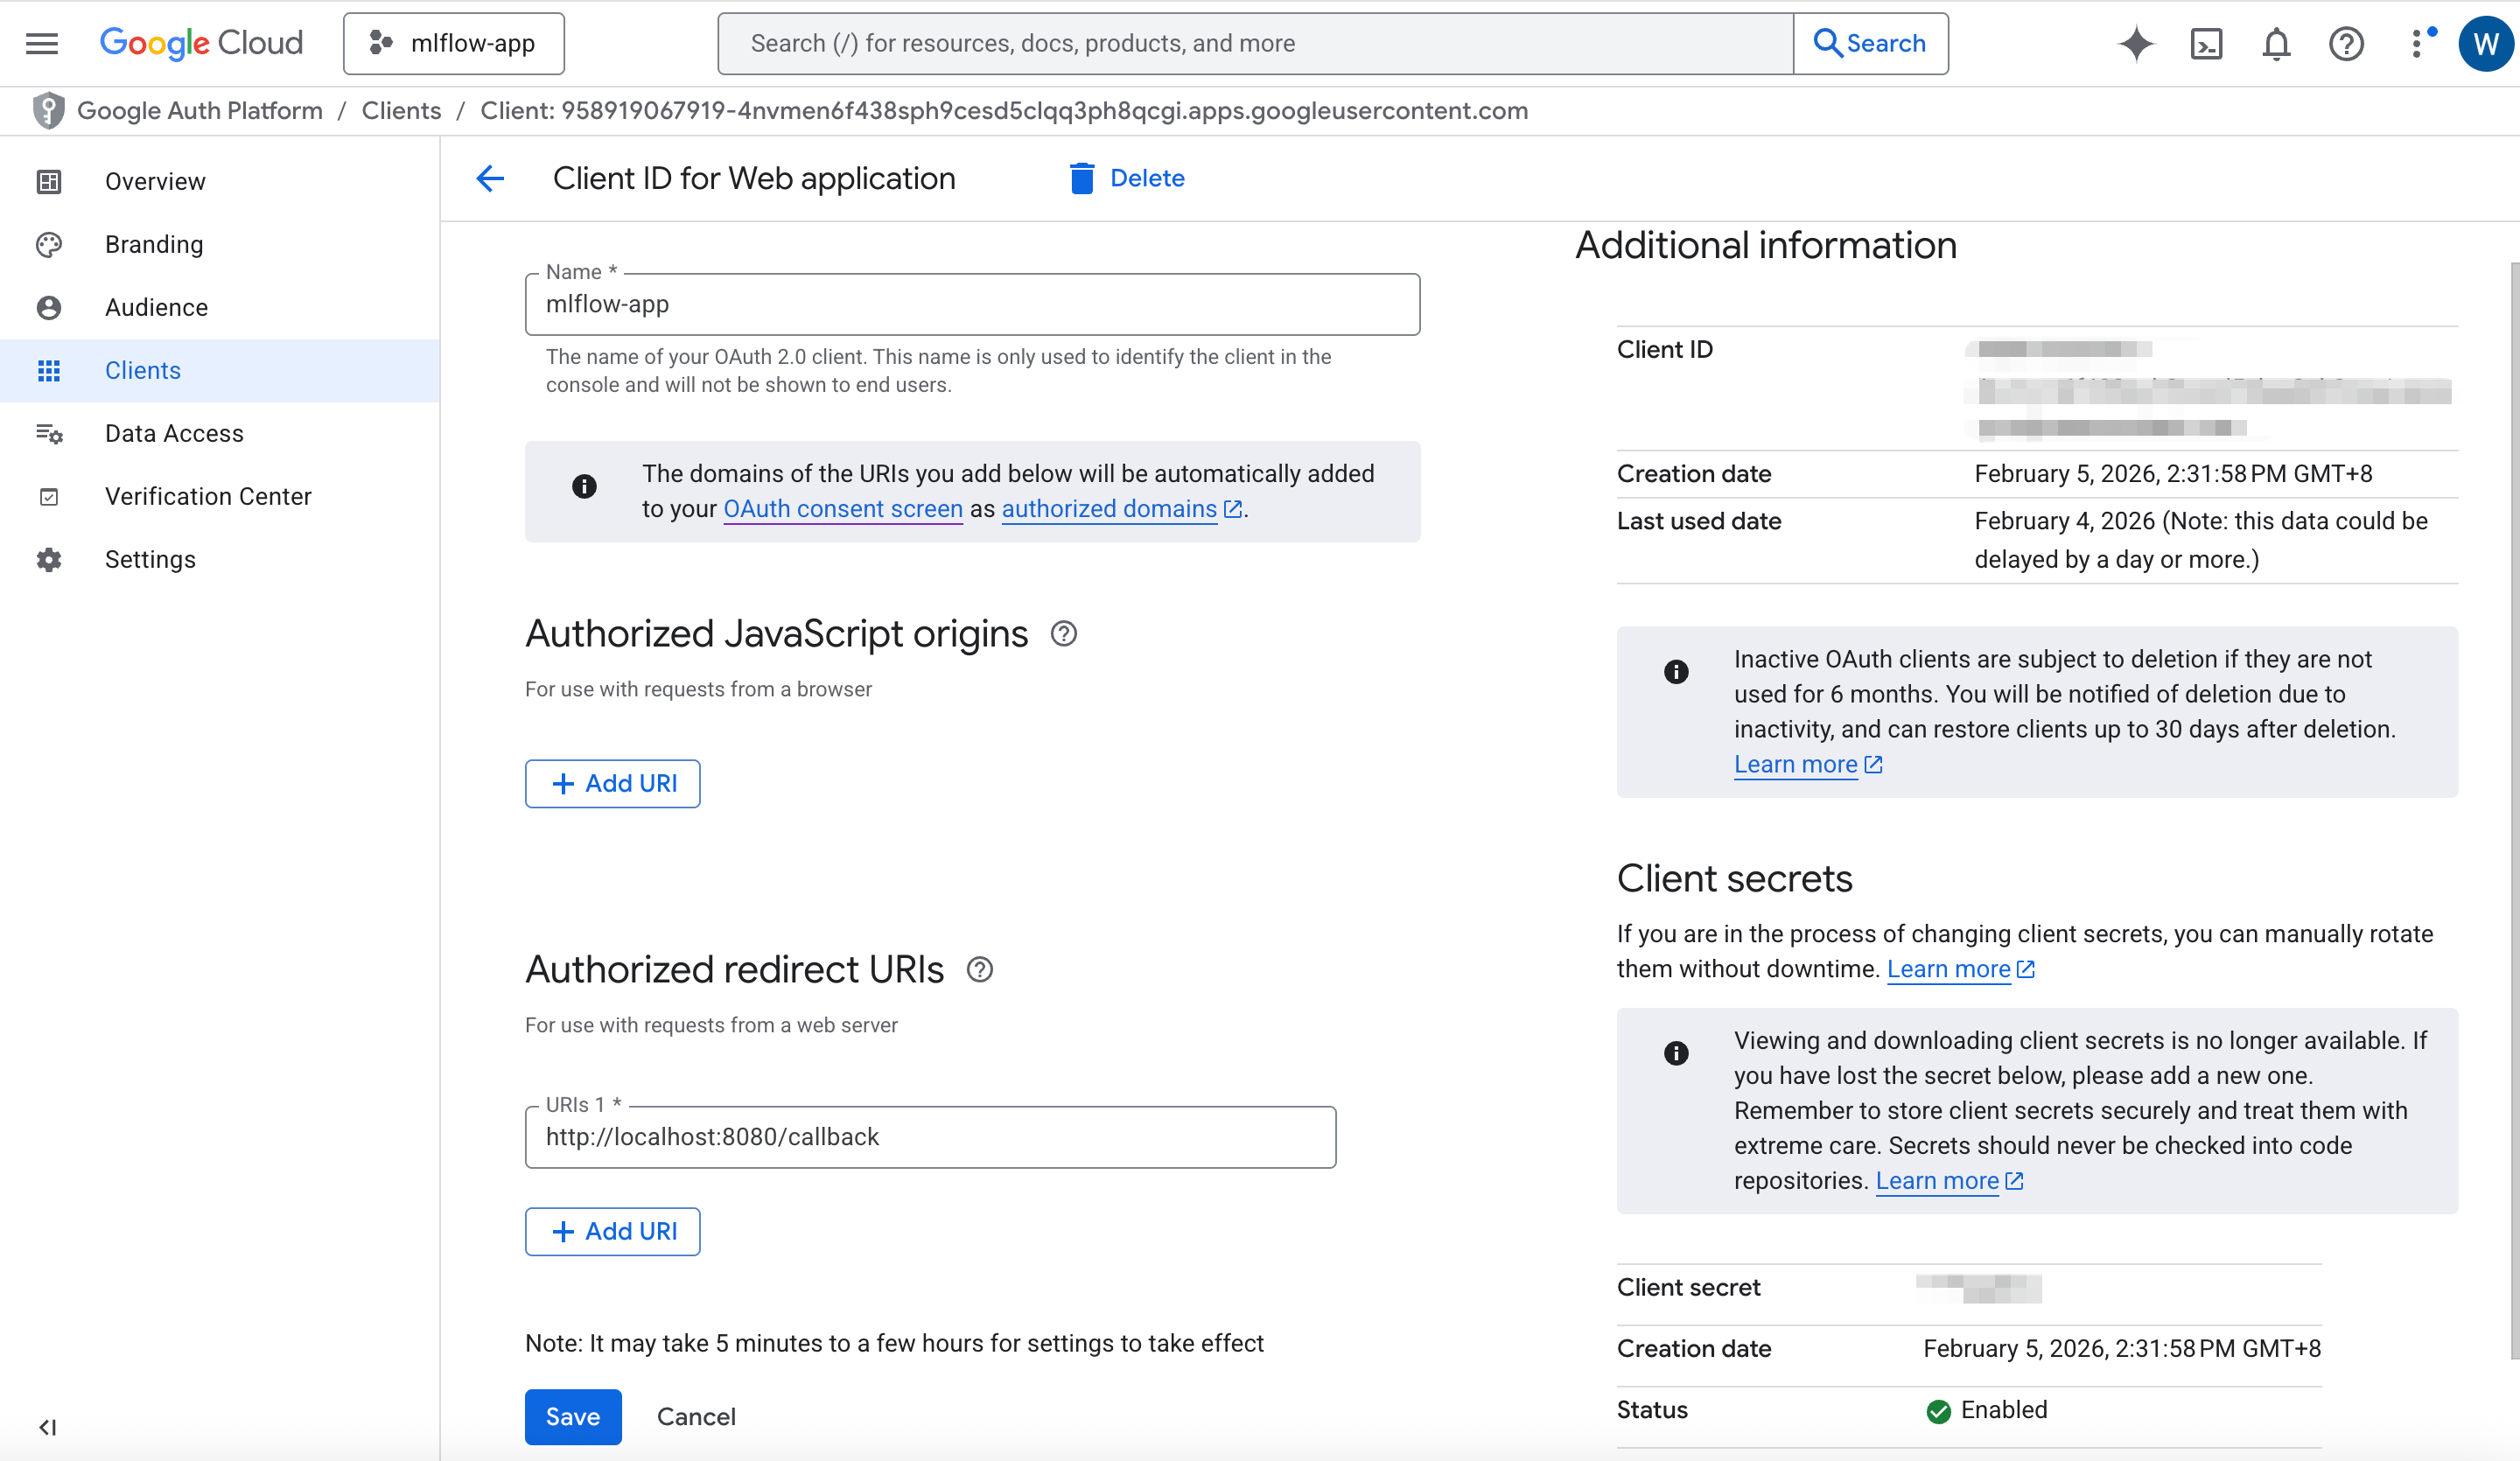Open the notifications bell
The height and width of the screenshot is (1461, 2520).
pyautogui.click(x=2275, y=43)
